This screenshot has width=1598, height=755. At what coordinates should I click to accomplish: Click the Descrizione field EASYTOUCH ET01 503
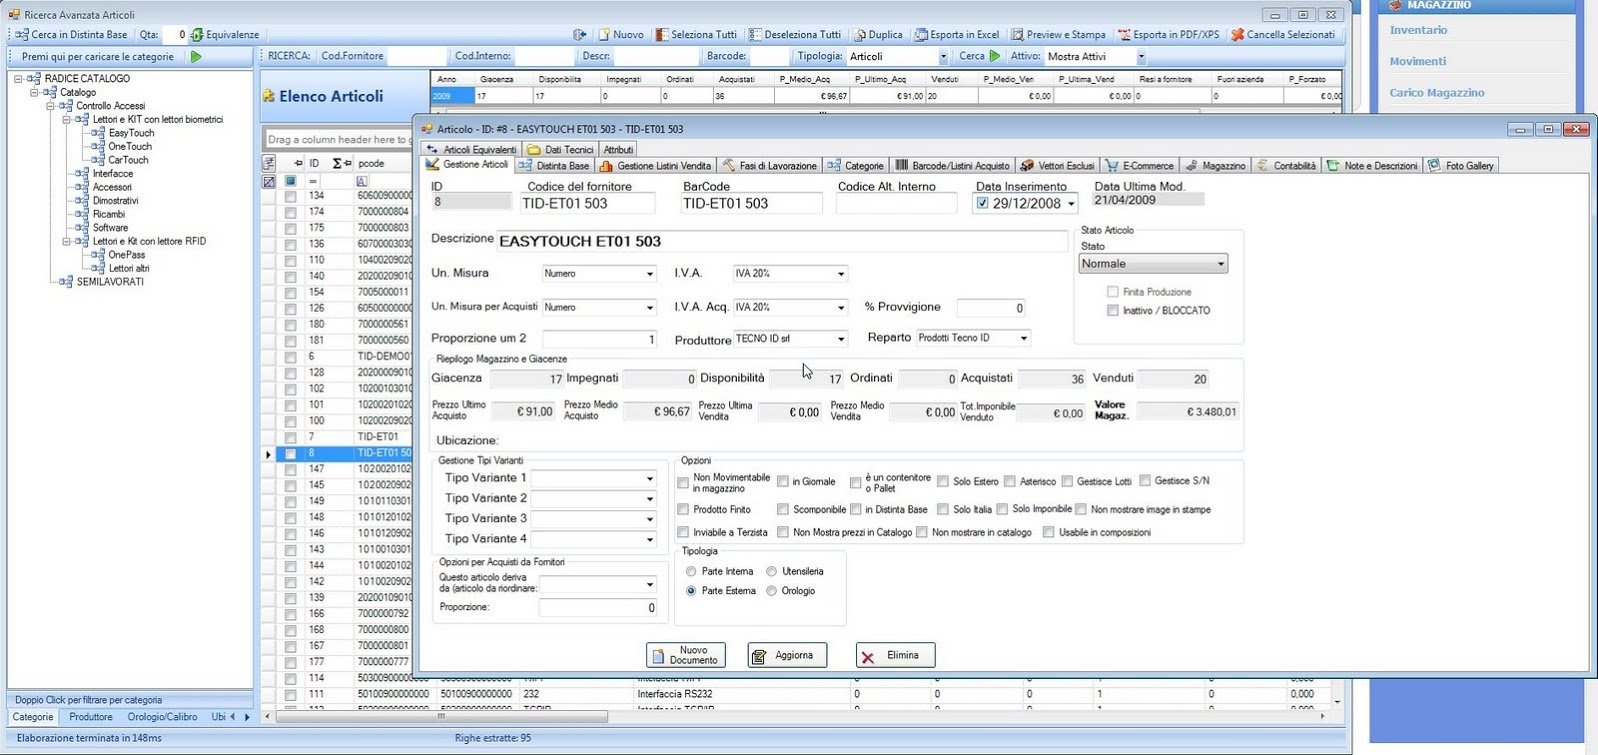tap(782, 241)
